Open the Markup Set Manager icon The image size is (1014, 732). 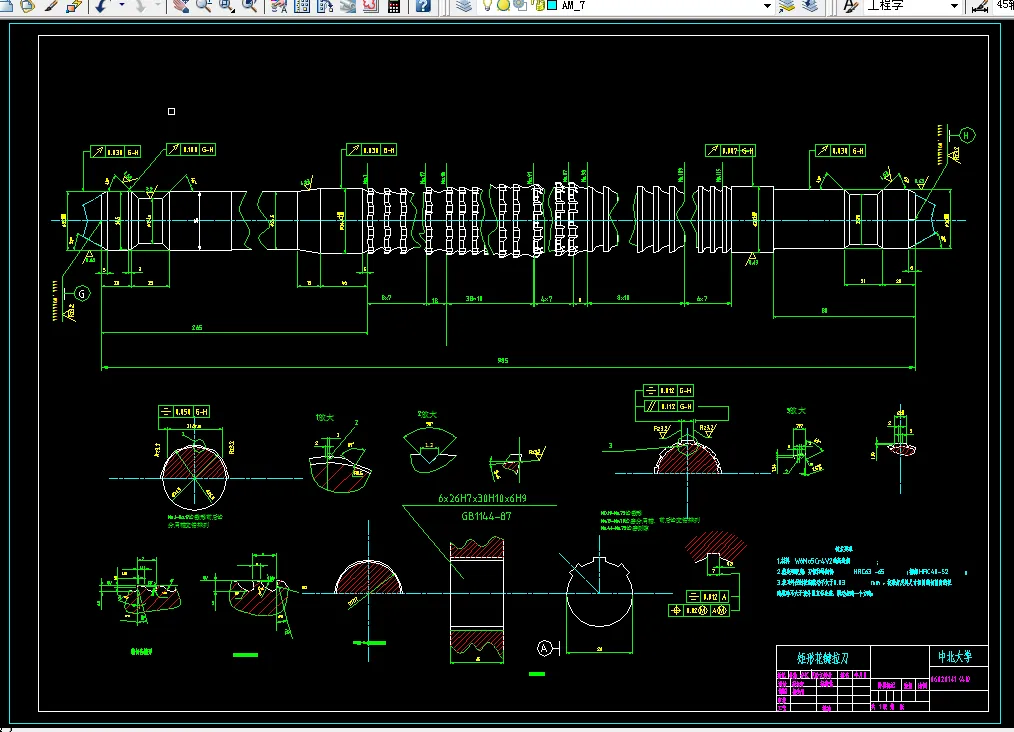coord(370,6)
